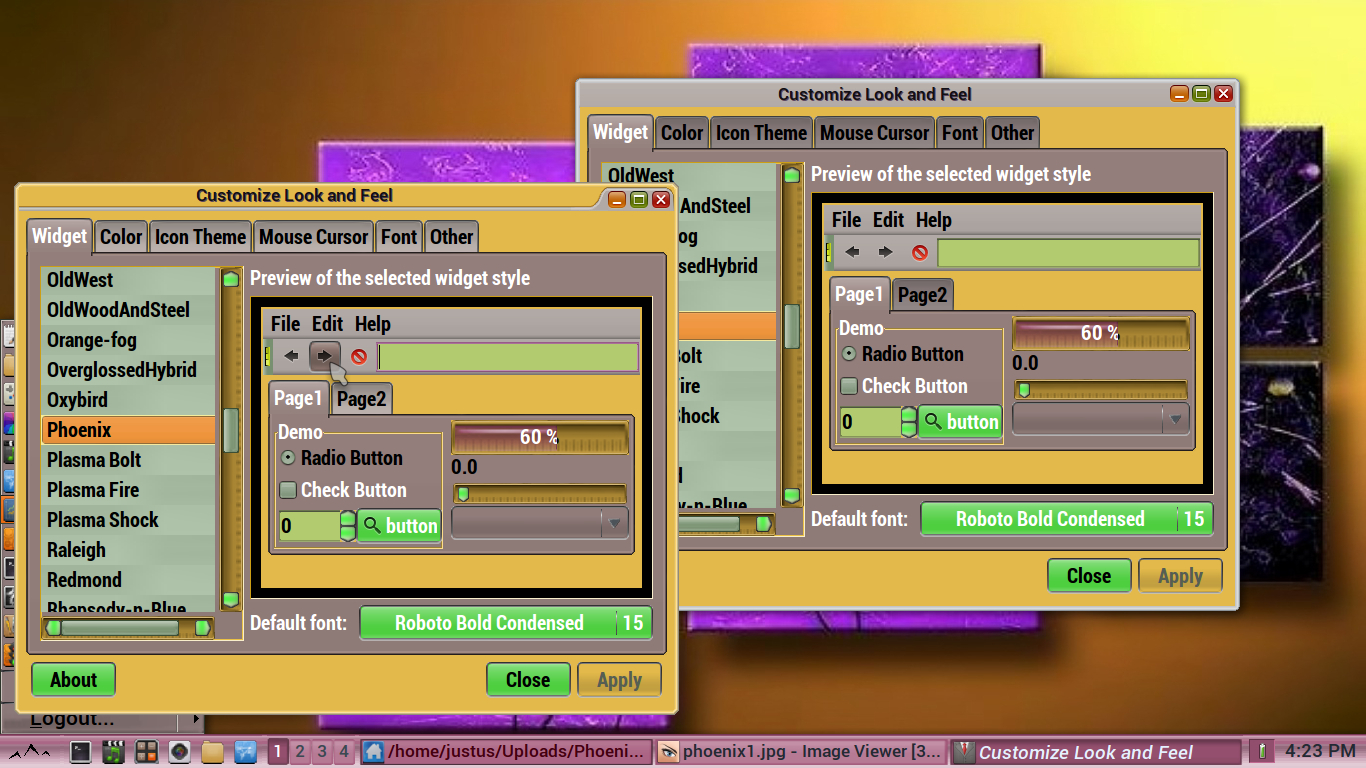This screenshot has height=768, width=1366.
Task: Click Close in the front window
Action: [x=528, y=680]
